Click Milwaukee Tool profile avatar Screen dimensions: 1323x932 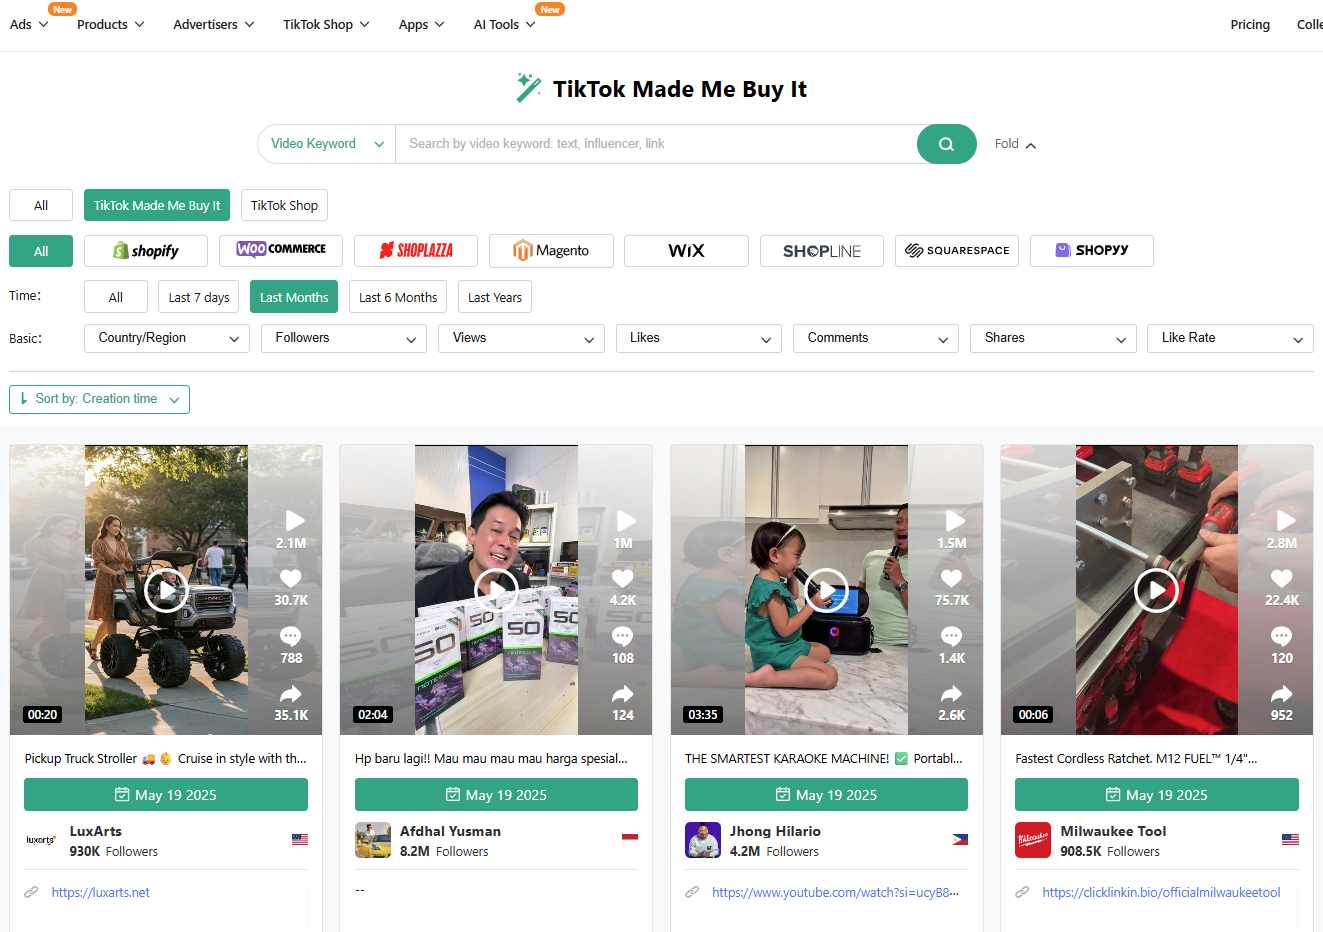coord(1033,840)
